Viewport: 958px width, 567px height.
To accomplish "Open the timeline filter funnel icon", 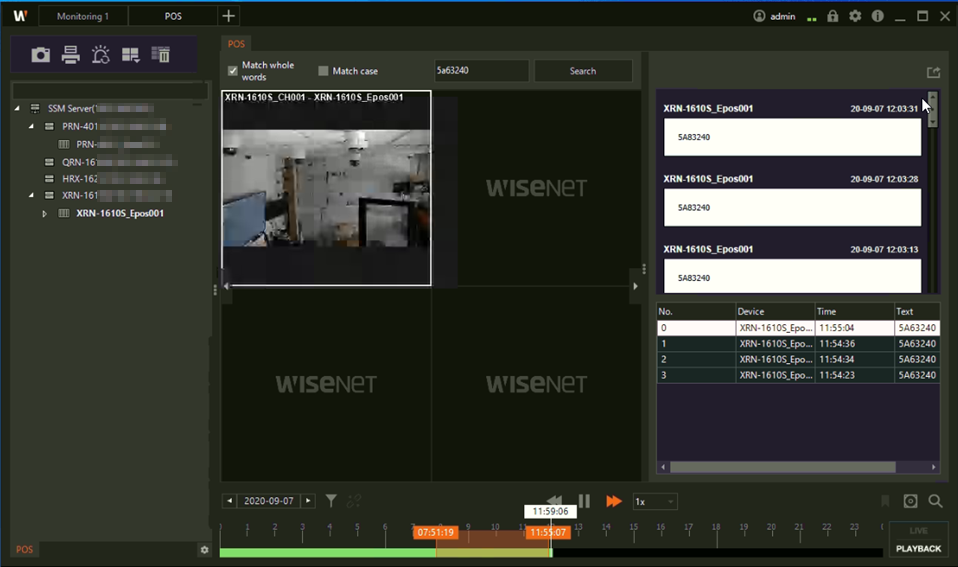I will tap(331, 501).
